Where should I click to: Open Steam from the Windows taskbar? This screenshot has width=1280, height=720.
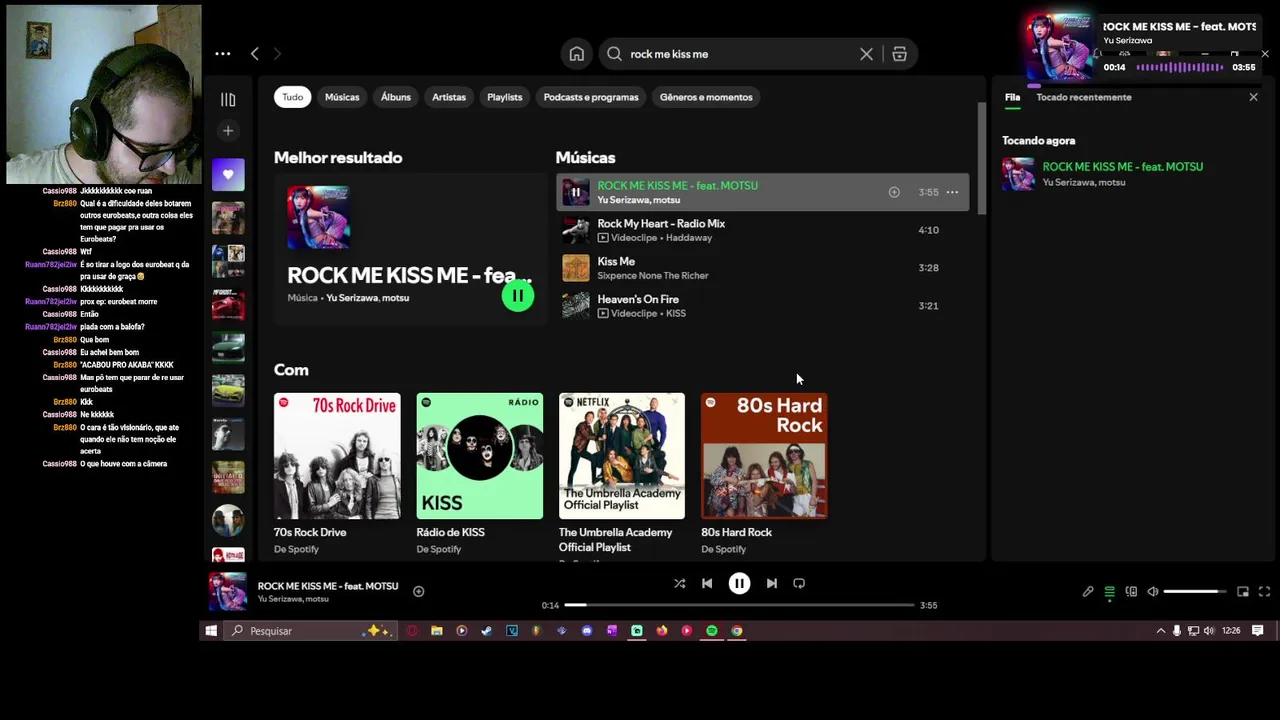coord(487,631)
